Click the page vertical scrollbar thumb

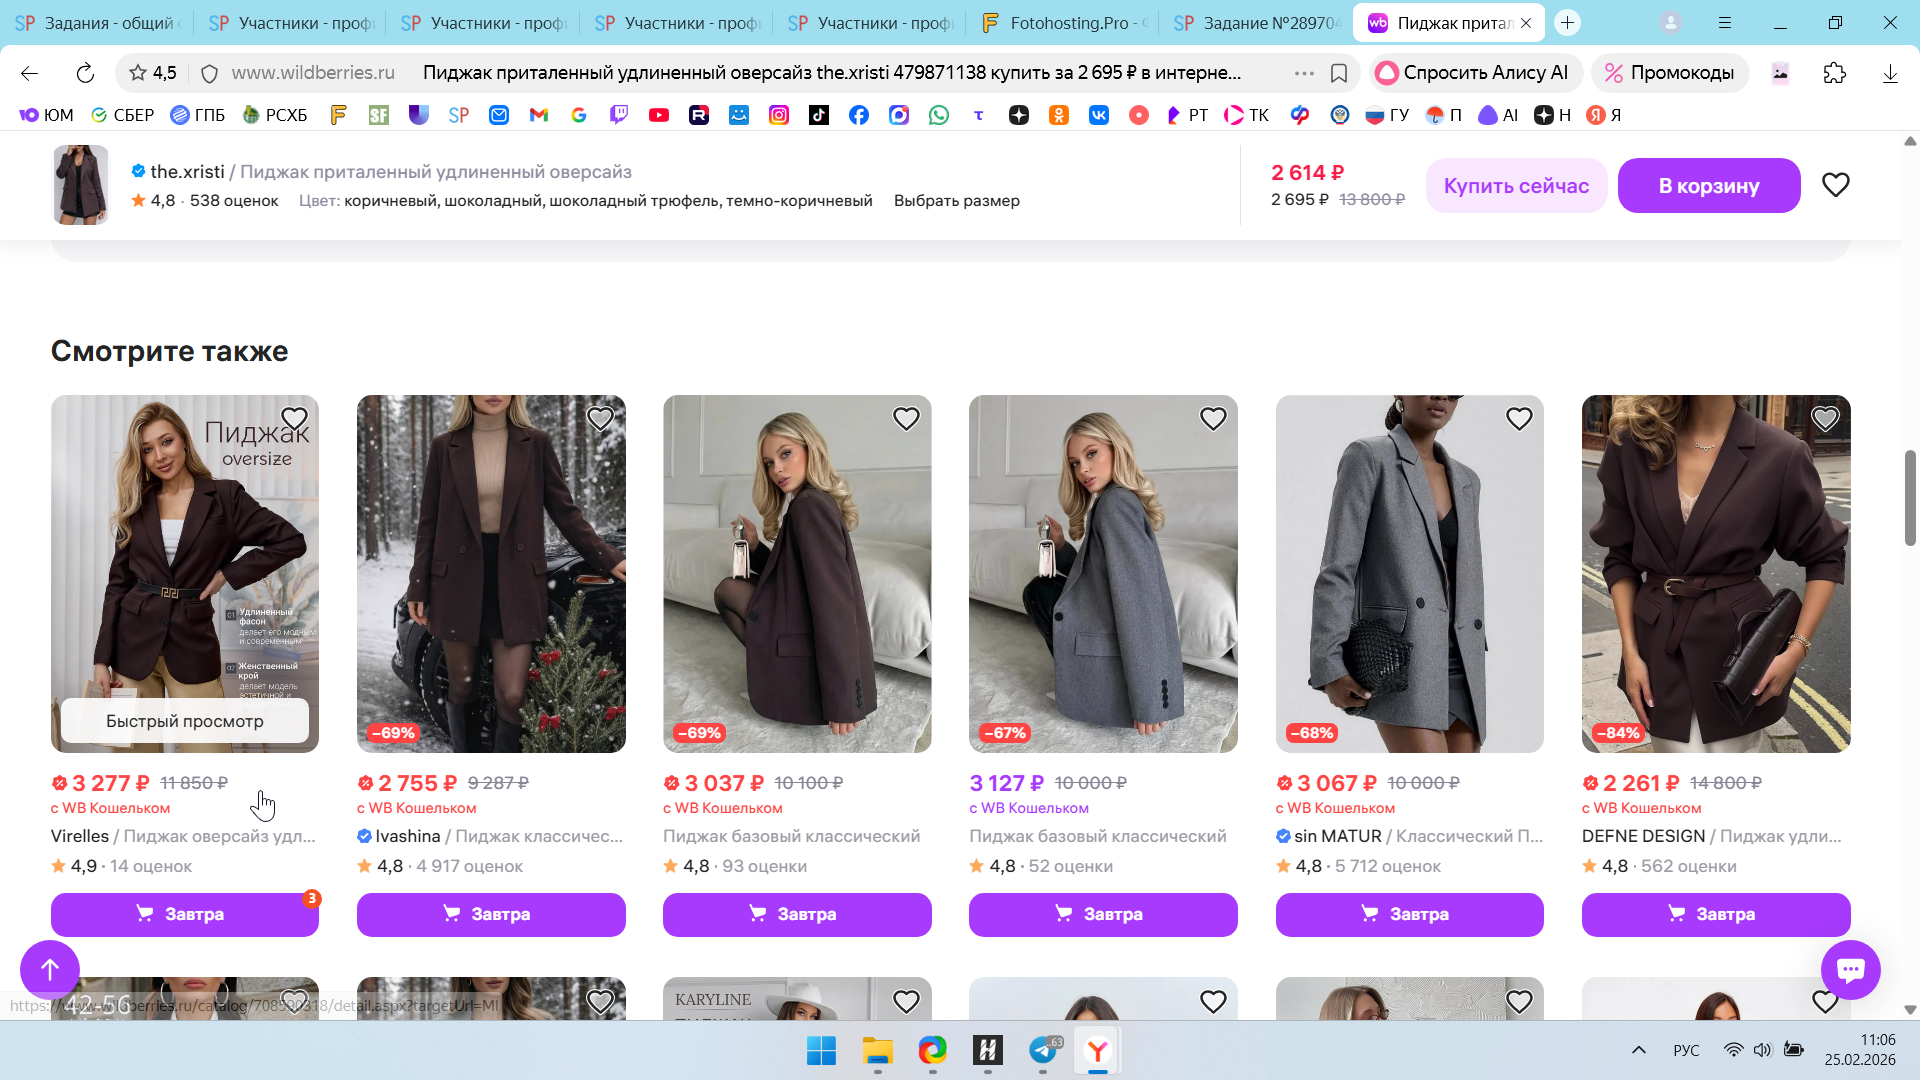[x=1909, y=498]
